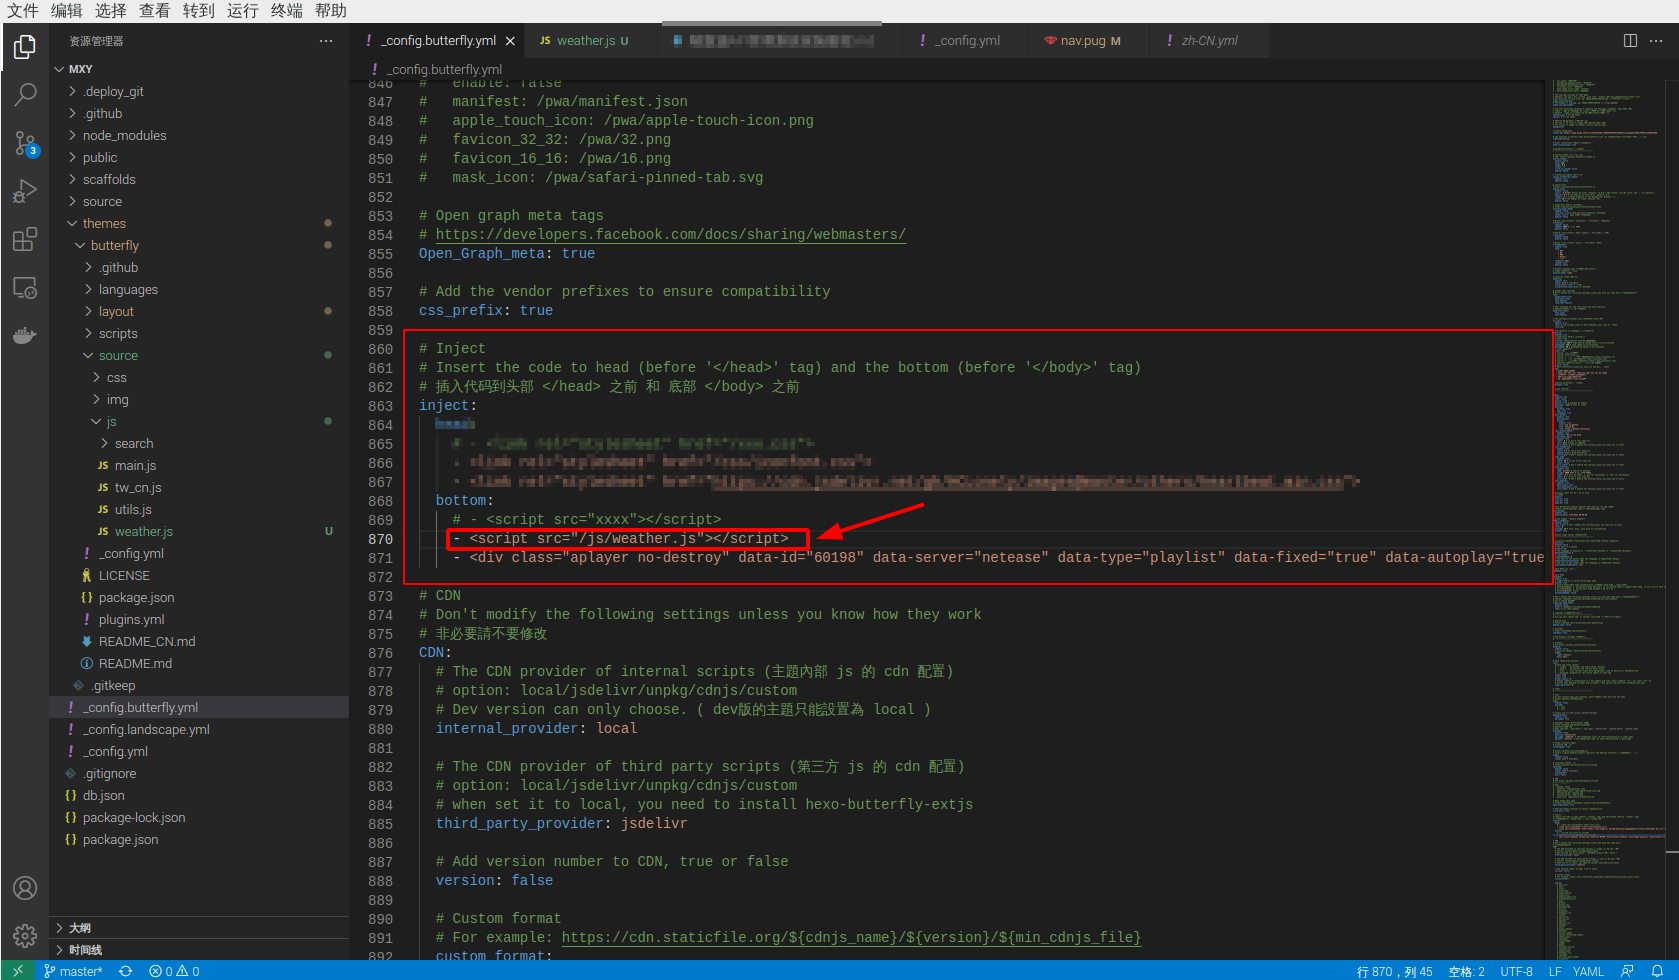Image resolution: width=1679 pixels, height=980 pixels.
Task: Open Run and Debug view
Action: click(25, 191)
